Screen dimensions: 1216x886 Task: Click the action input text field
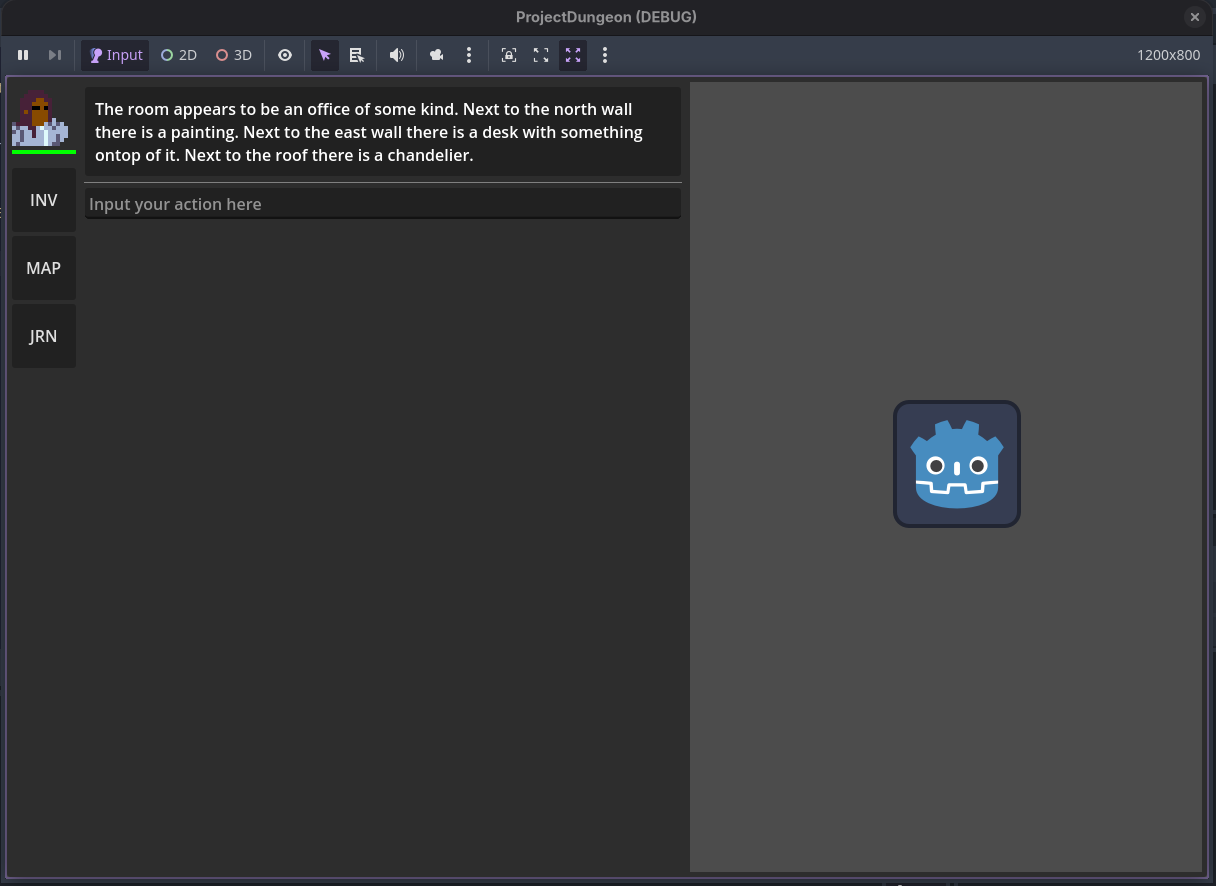[x=383, y=203]
